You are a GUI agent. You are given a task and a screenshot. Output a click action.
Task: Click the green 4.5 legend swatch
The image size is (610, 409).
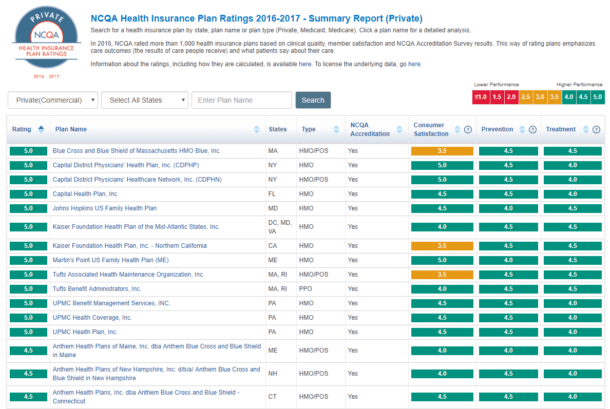tap(583, 97)
